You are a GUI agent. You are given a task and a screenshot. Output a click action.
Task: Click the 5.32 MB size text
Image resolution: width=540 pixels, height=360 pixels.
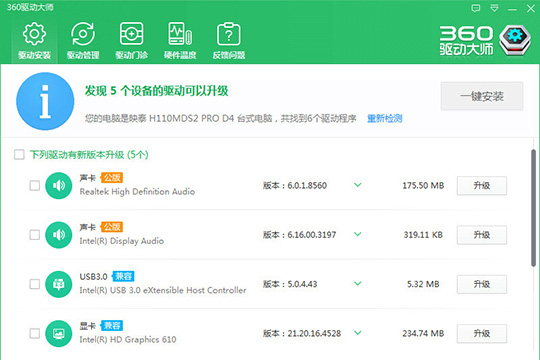(423, 284)
